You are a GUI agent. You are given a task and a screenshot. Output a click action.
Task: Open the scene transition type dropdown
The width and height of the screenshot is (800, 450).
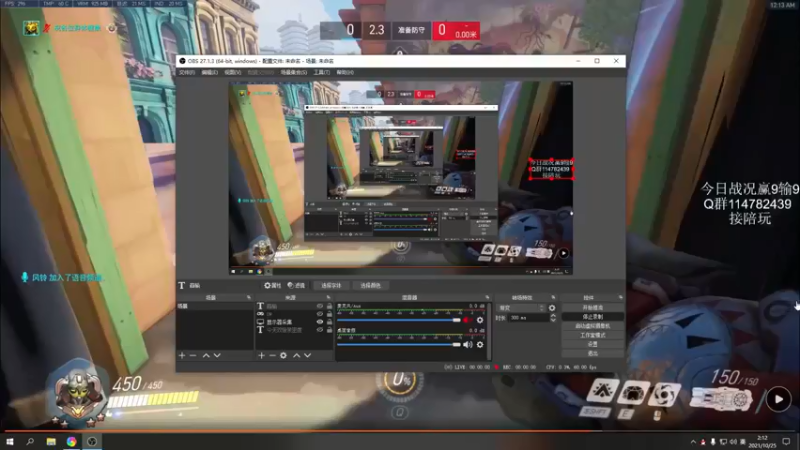[x=521, y=308]
